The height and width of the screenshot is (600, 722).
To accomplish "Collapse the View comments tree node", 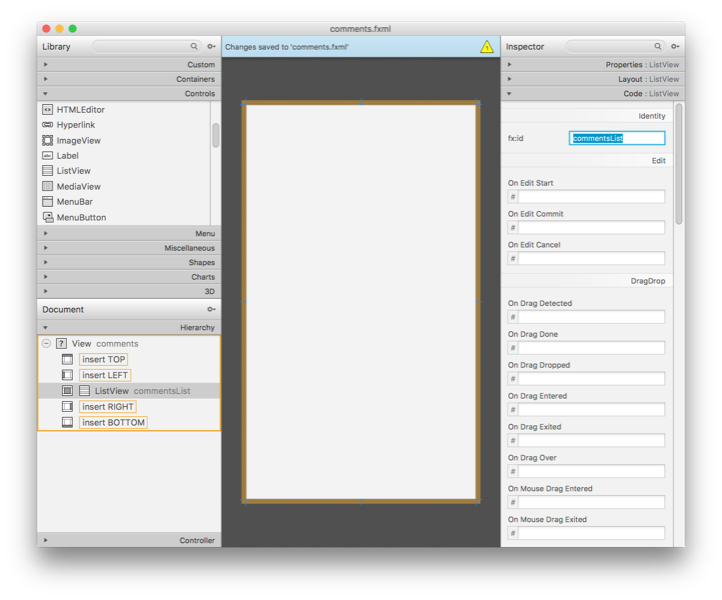I will [x=46, y=344].
